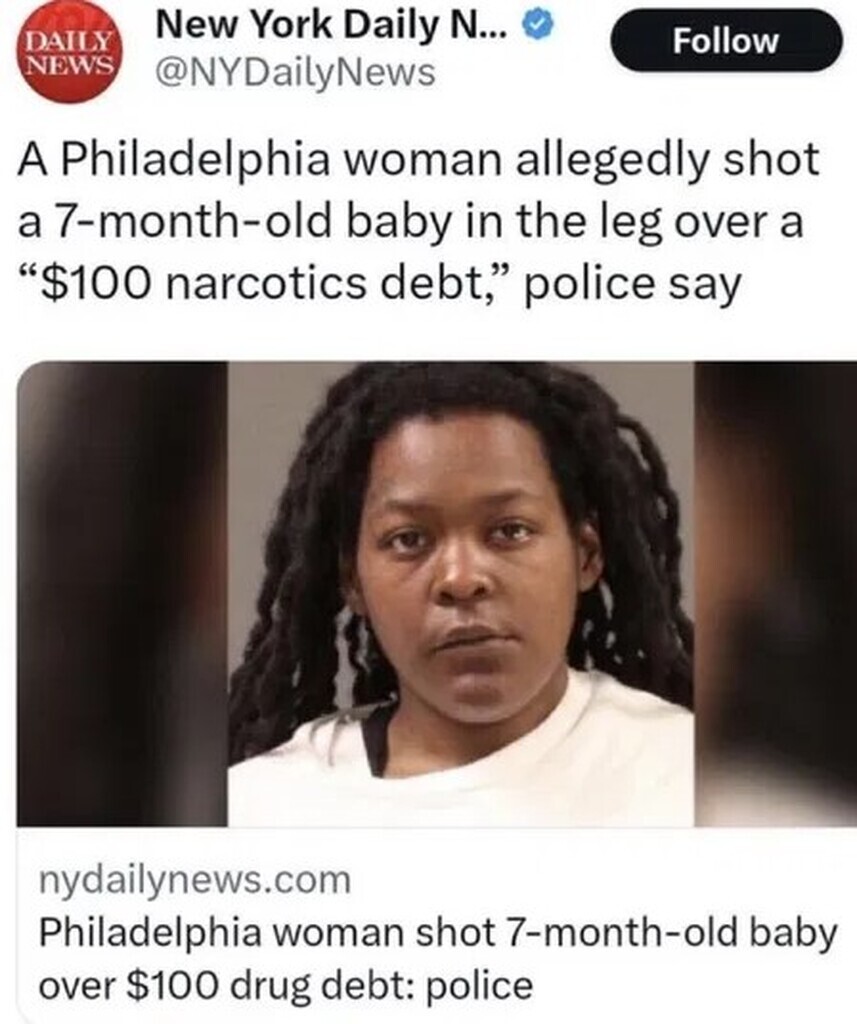Click the blurred right panel of card image

[x=775, y=594]
